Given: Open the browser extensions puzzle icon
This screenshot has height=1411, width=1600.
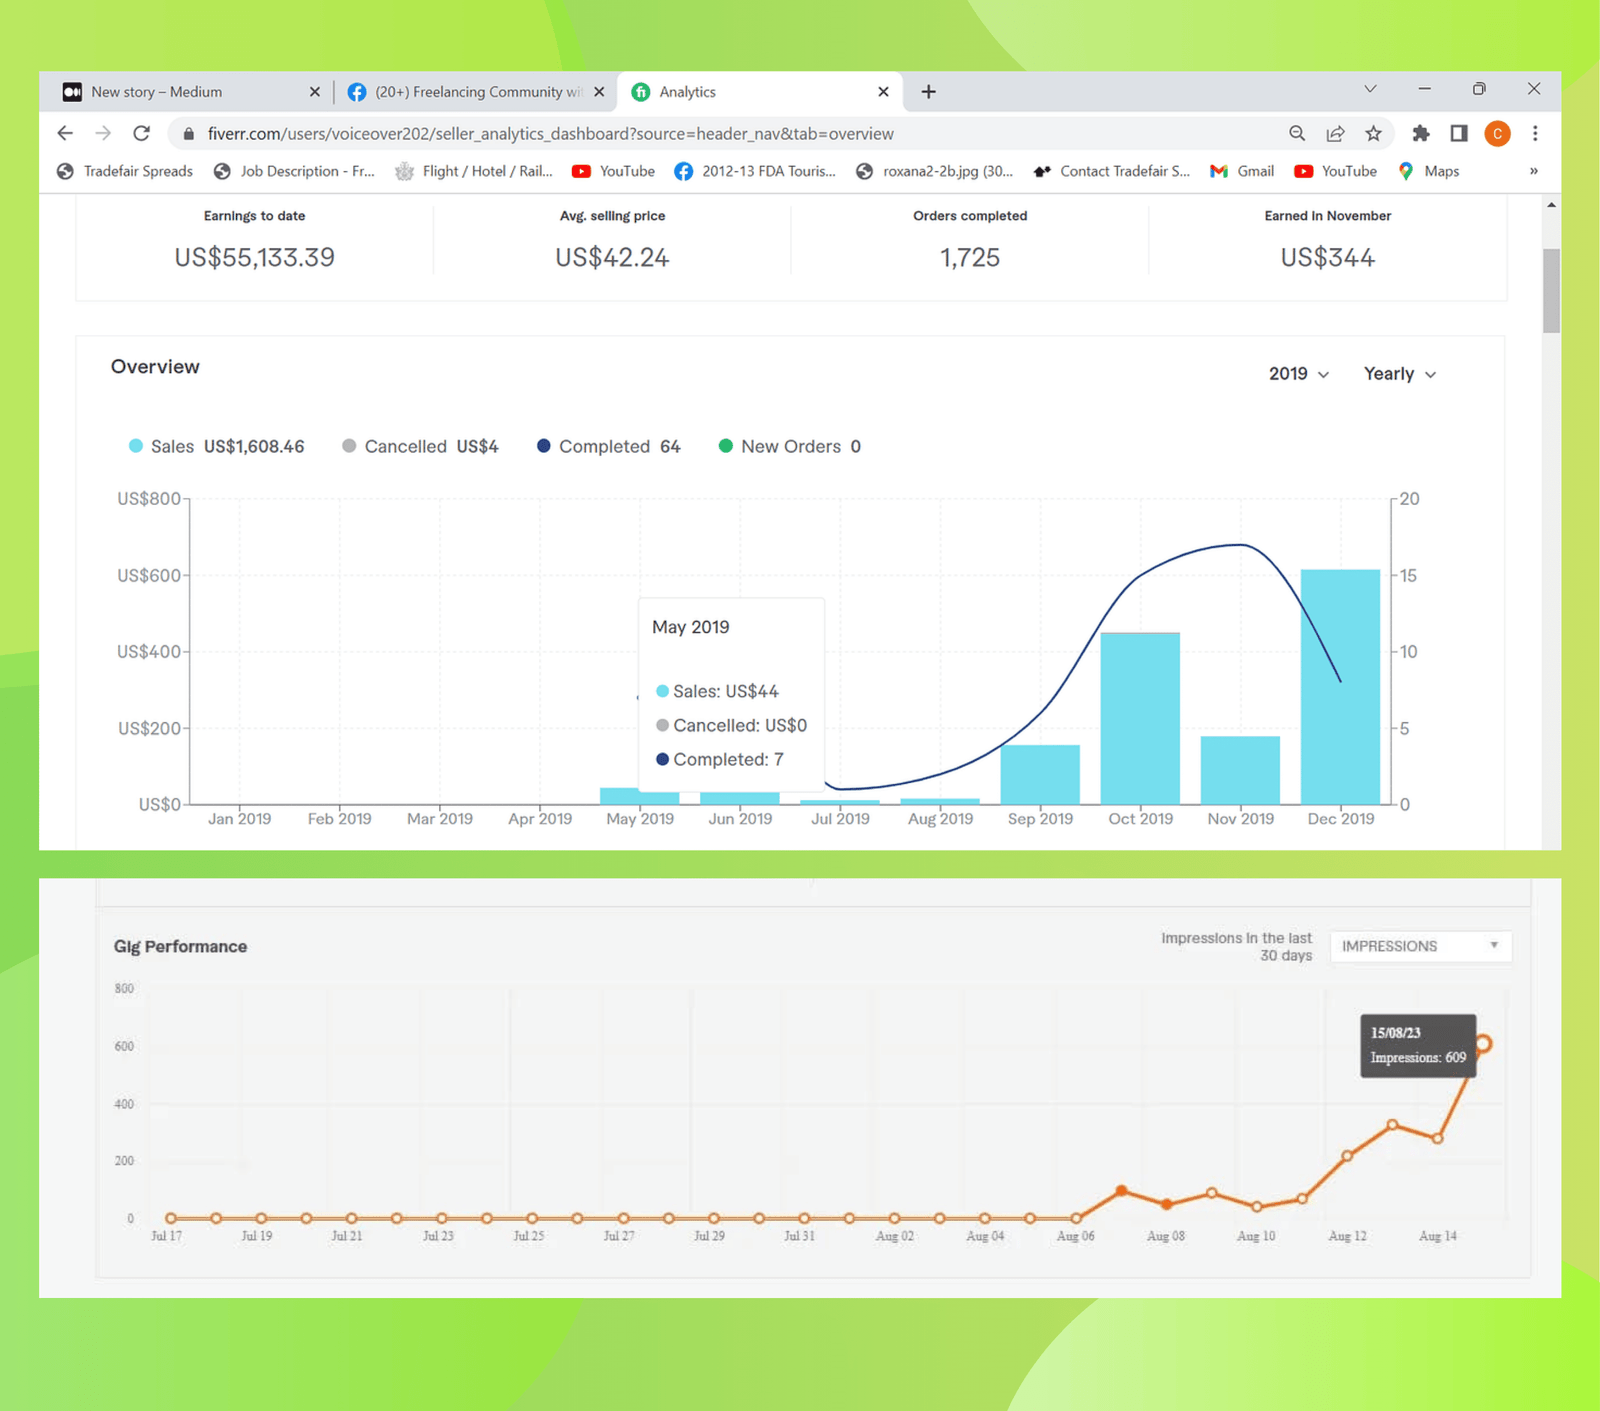Looking at the screenshot, I should [x=1420, y=133].
